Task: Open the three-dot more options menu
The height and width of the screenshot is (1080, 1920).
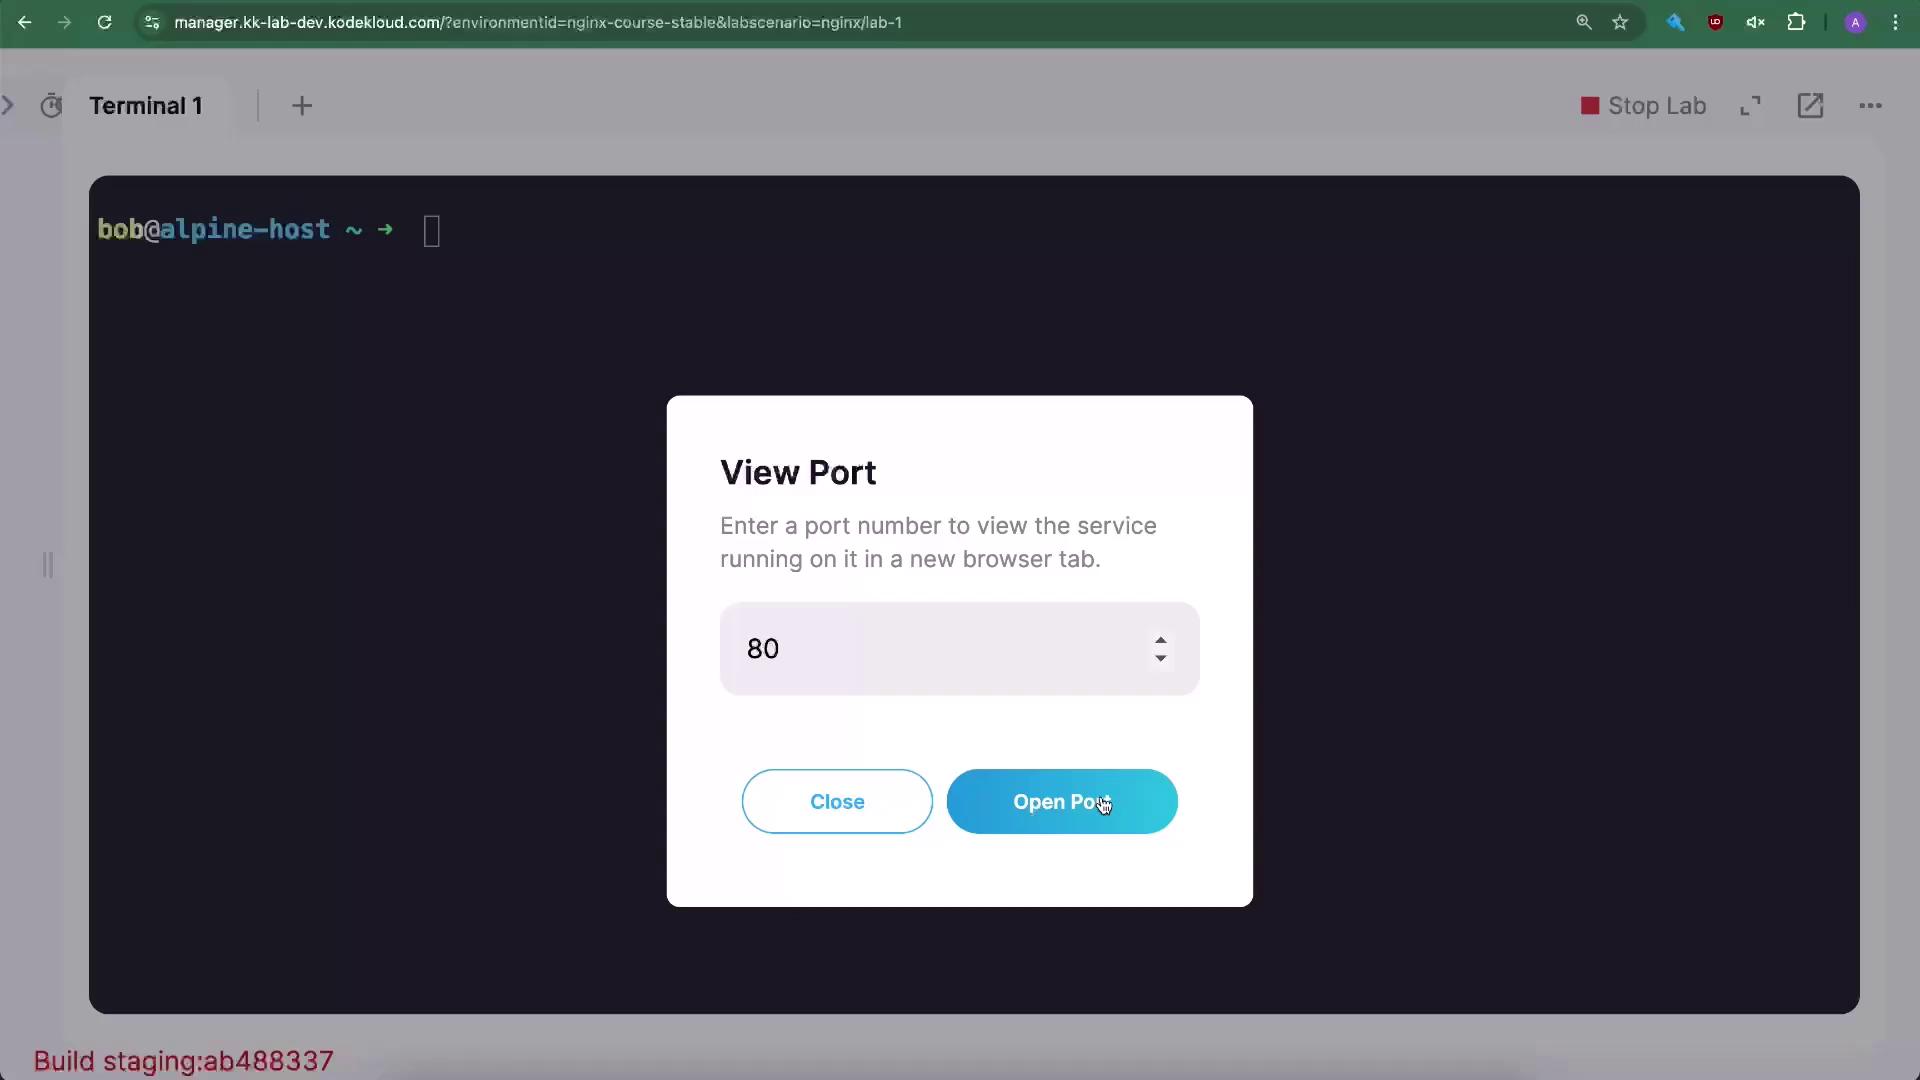Action: pyautogui.click(x=1870, y=106)
